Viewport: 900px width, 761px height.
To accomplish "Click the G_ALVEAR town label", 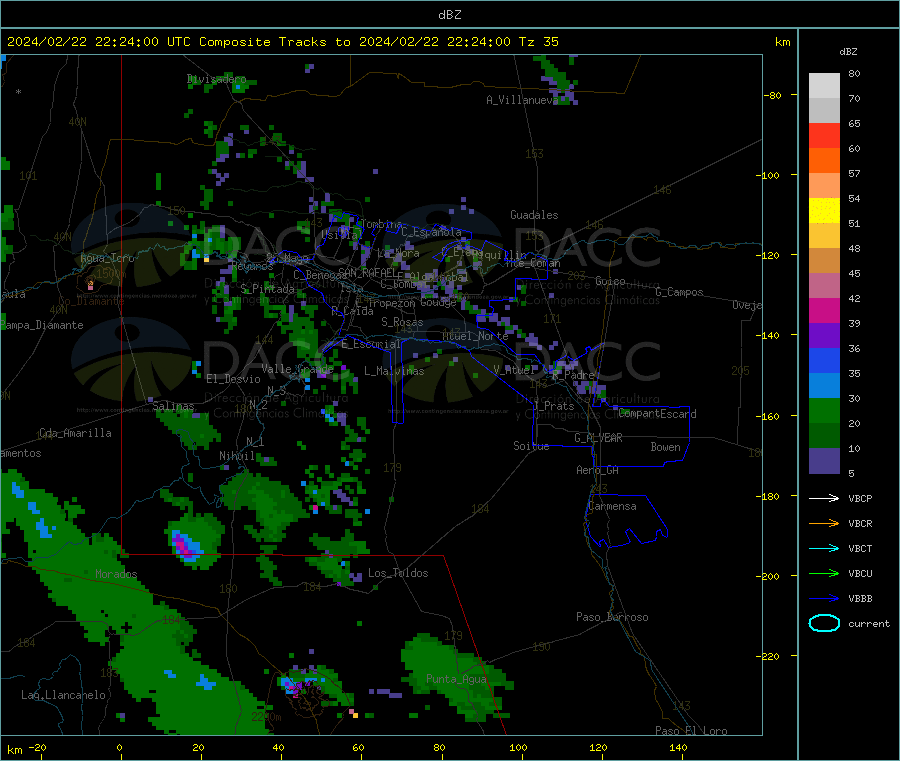I will (x=598, y=438).
